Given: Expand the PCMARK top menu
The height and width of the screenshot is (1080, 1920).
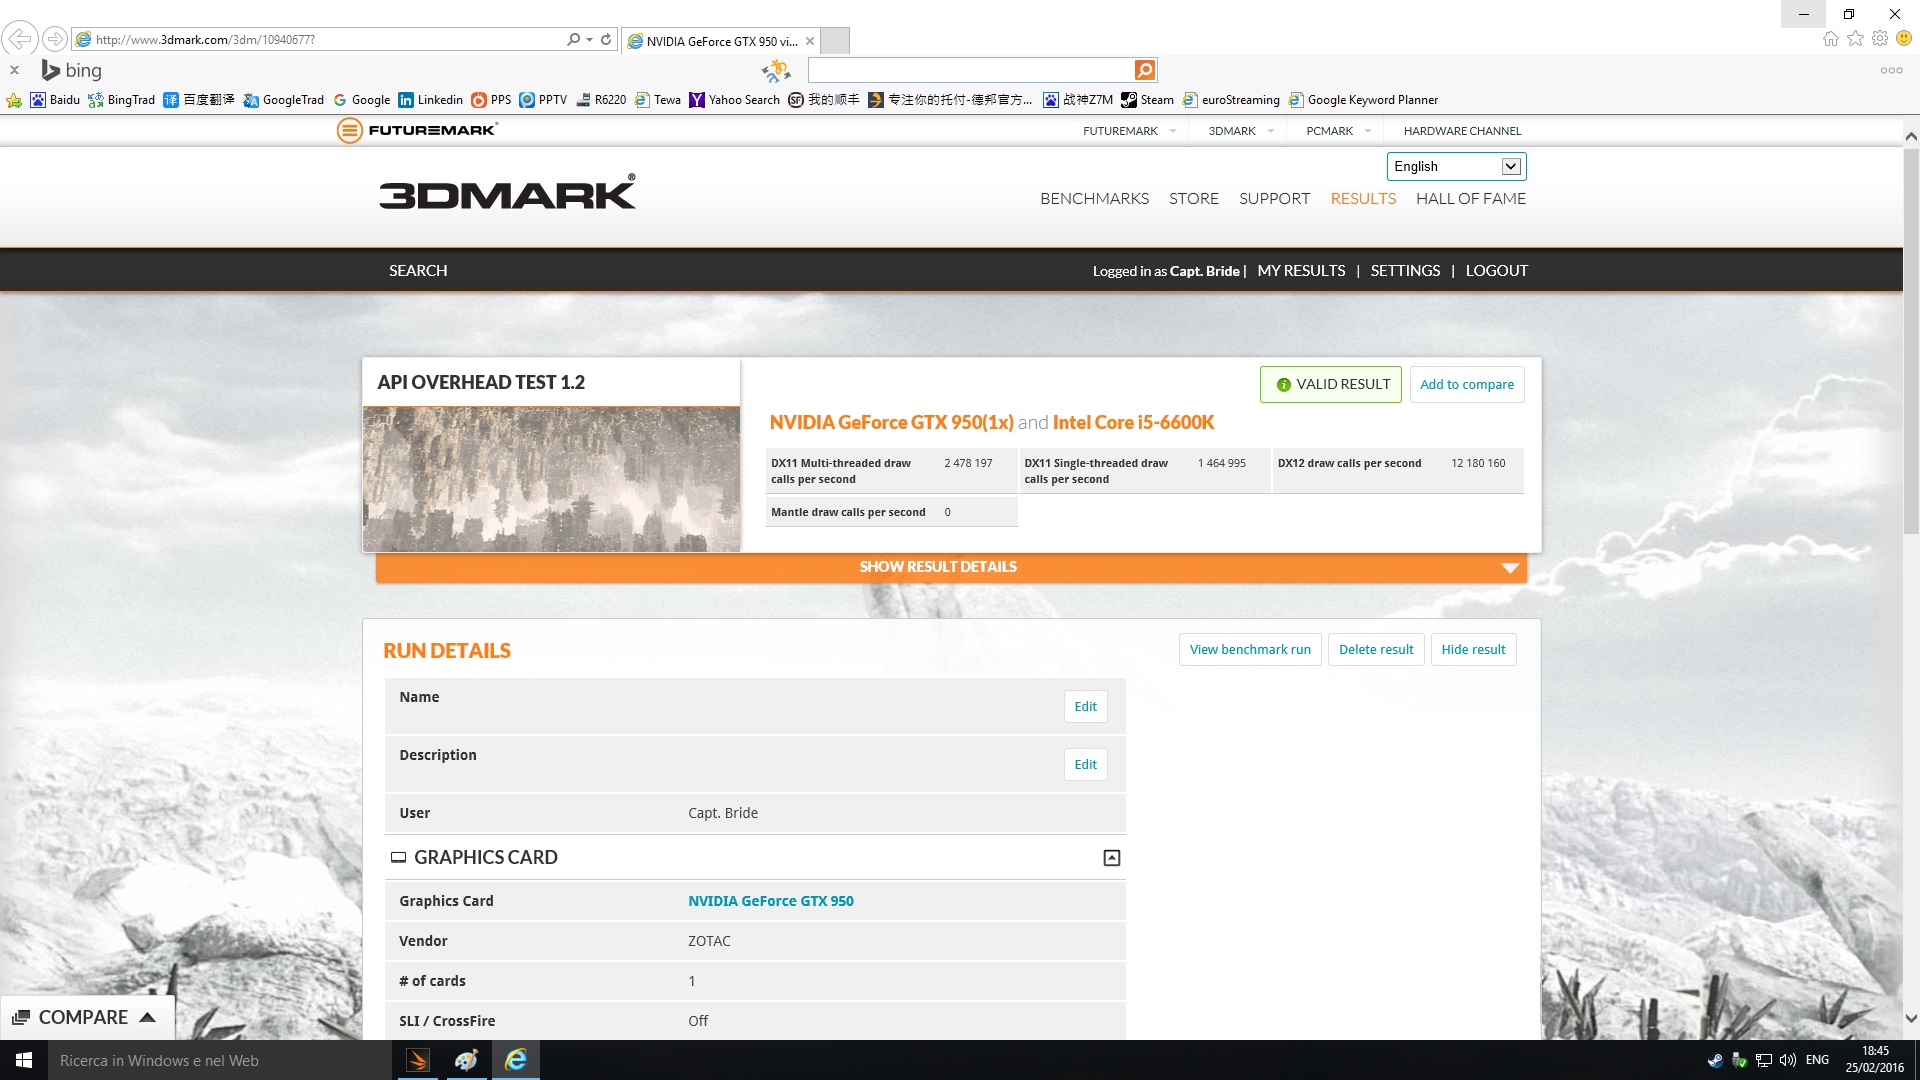Looking at the screenshot, I should pyautogui.click(x=1338, y=131).
